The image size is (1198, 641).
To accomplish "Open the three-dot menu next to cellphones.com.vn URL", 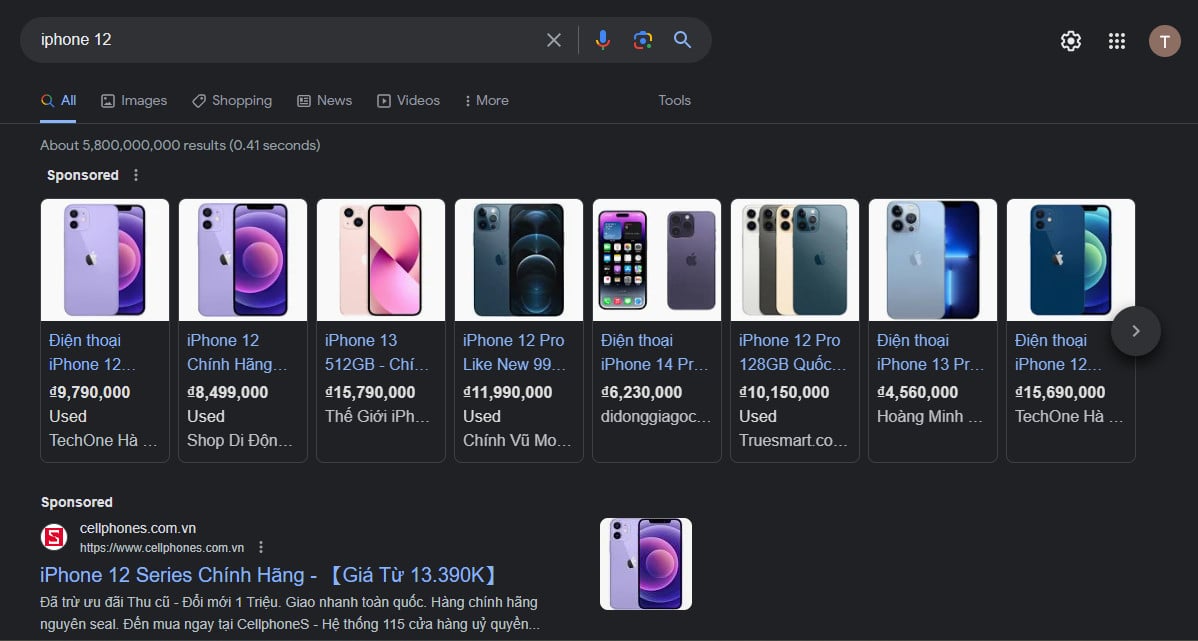I will tap(261, 547).
